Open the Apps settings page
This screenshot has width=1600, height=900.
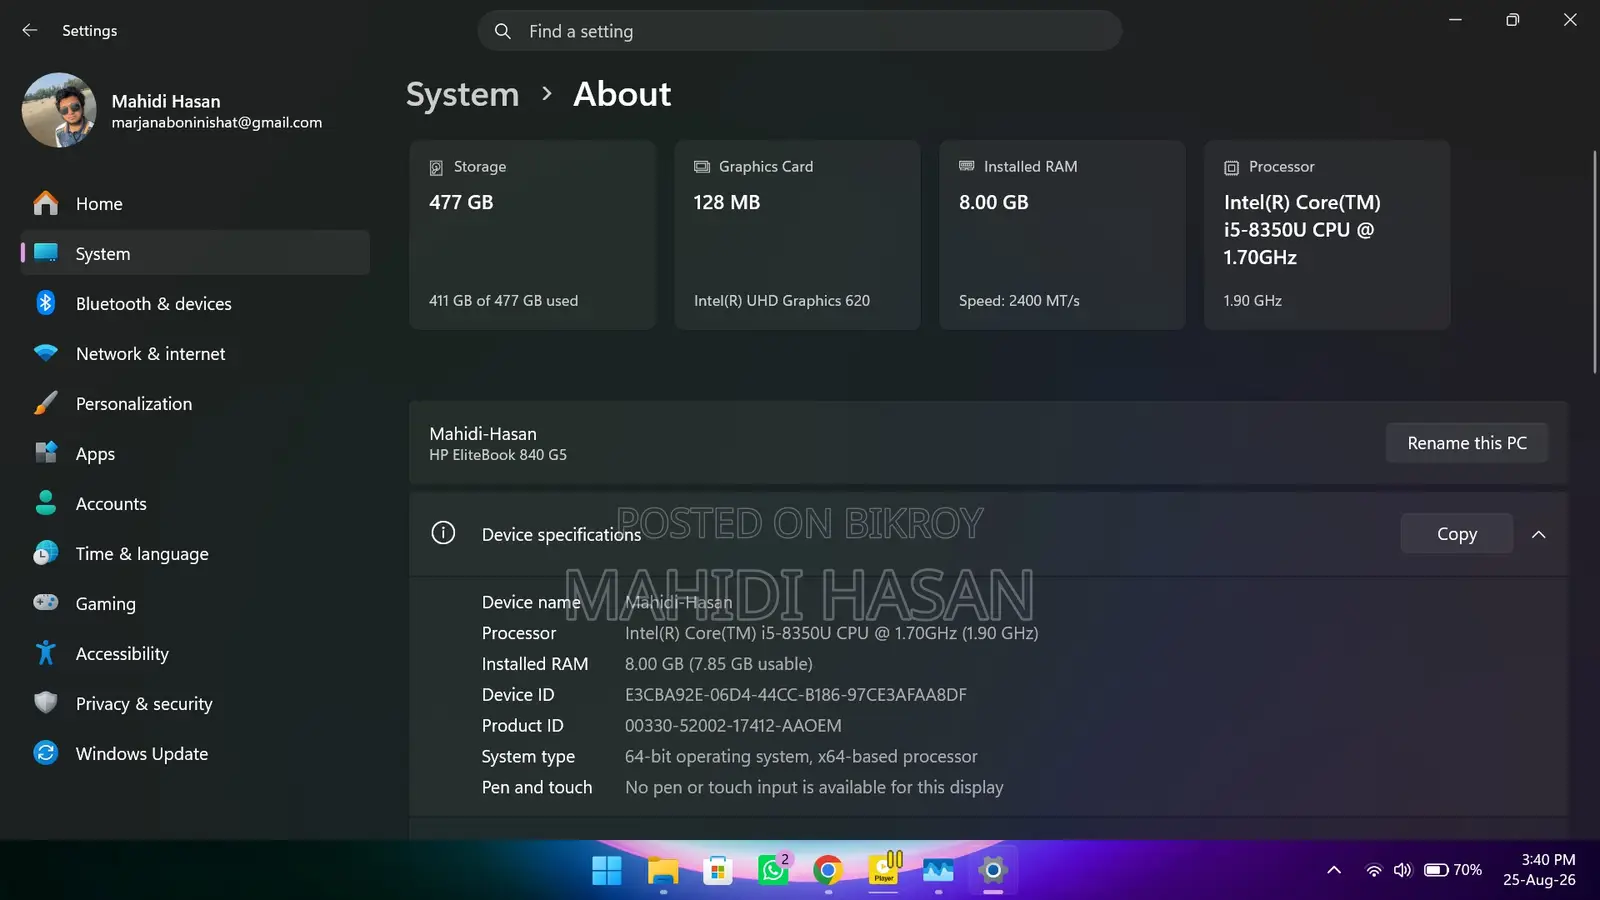coord(195,453)
